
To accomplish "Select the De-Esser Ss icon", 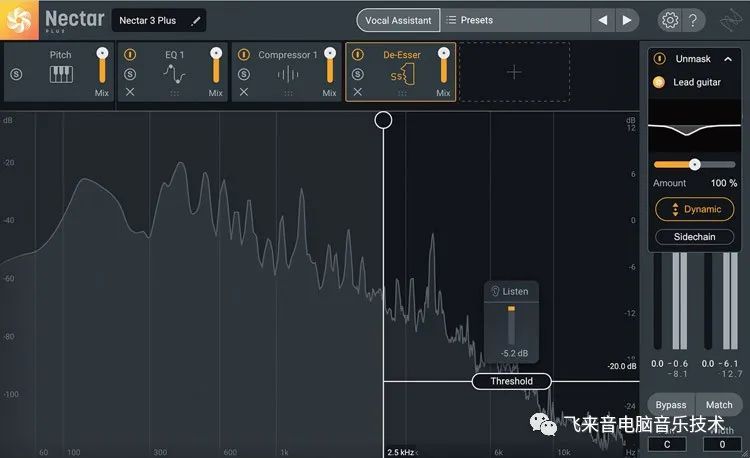I will pos(402,75).
